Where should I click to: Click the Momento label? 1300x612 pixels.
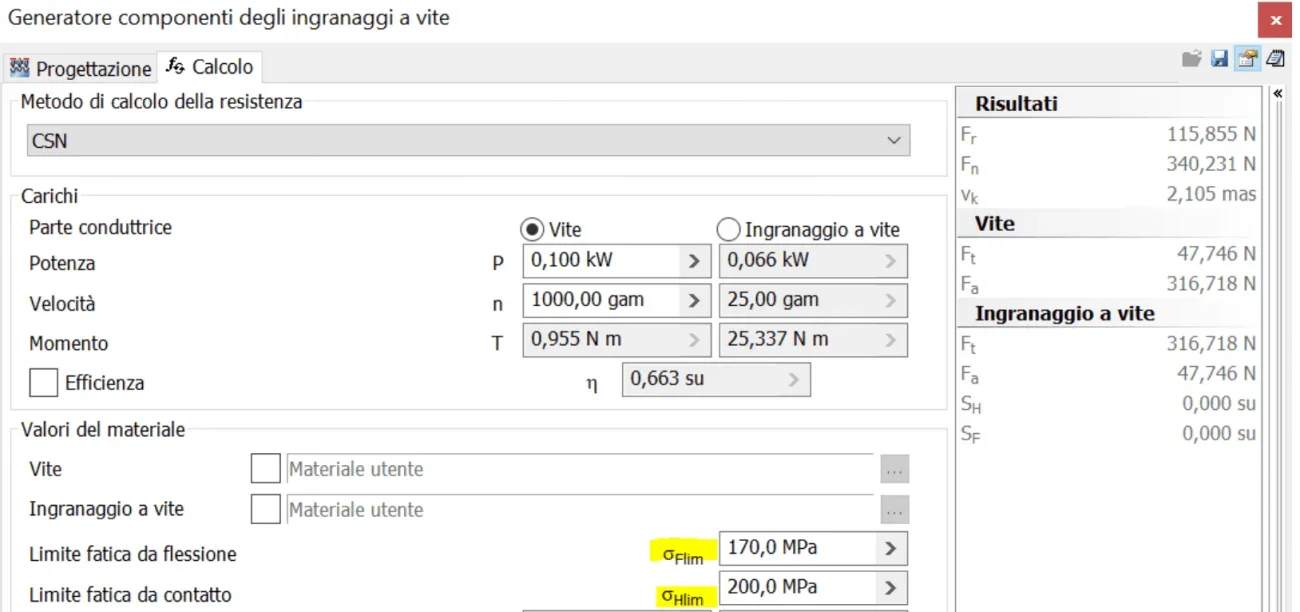(68, 344)
